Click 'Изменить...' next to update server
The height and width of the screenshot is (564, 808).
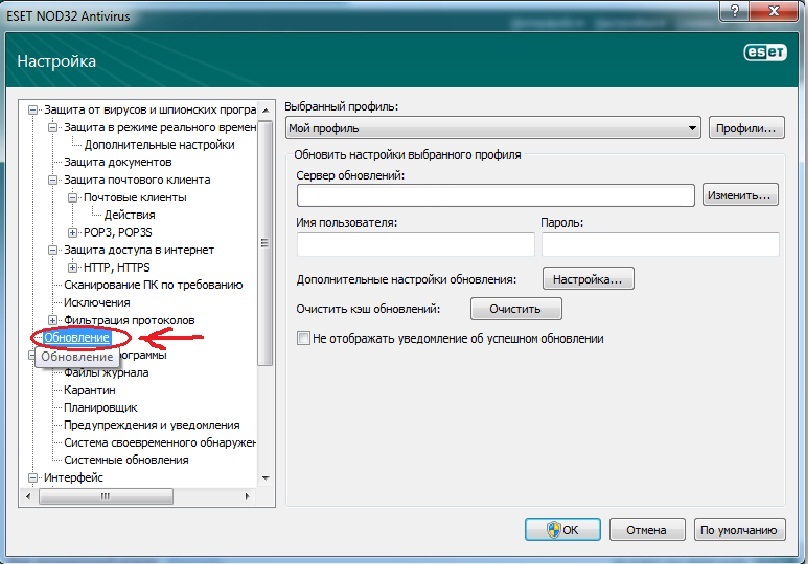point(740,195)
